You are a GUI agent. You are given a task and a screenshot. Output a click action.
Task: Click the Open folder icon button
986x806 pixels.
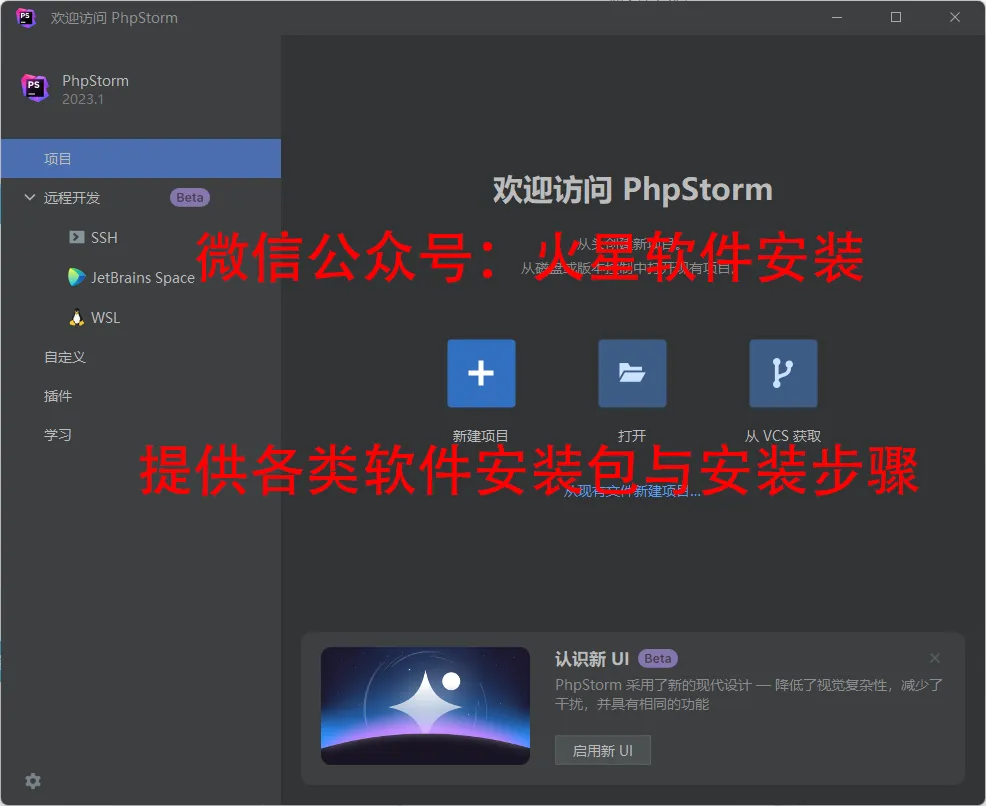[632, 373]
